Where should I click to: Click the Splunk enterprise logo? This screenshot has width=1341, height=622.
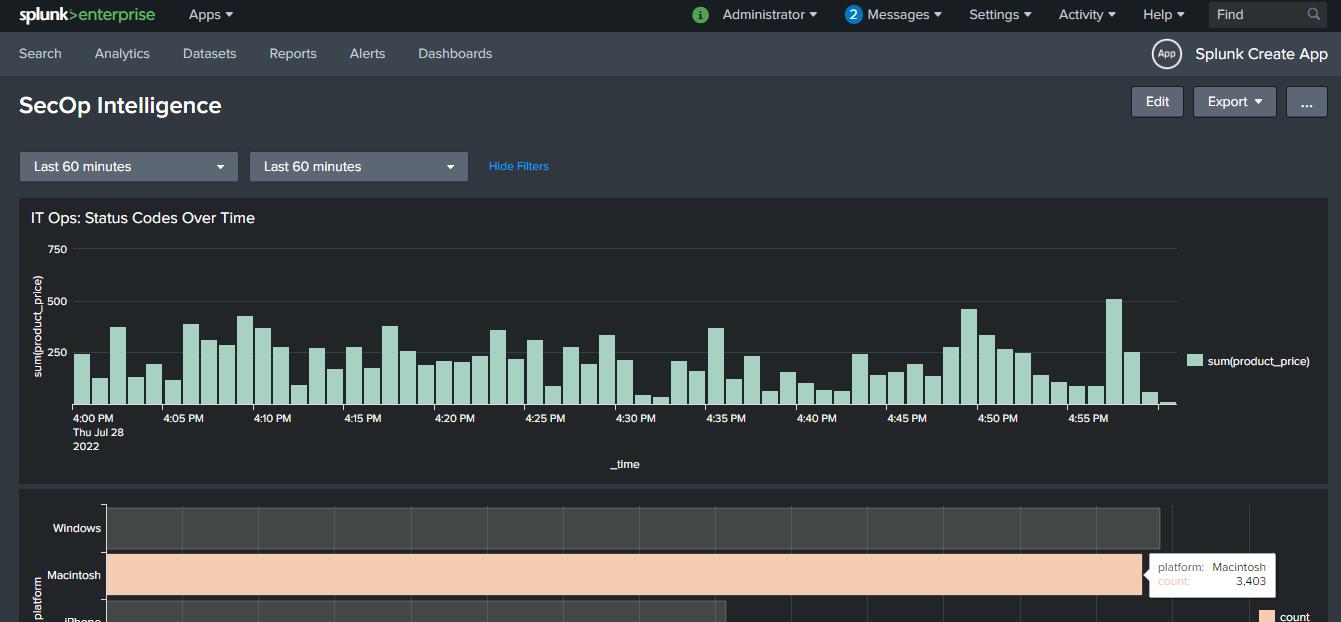(87, 15)
